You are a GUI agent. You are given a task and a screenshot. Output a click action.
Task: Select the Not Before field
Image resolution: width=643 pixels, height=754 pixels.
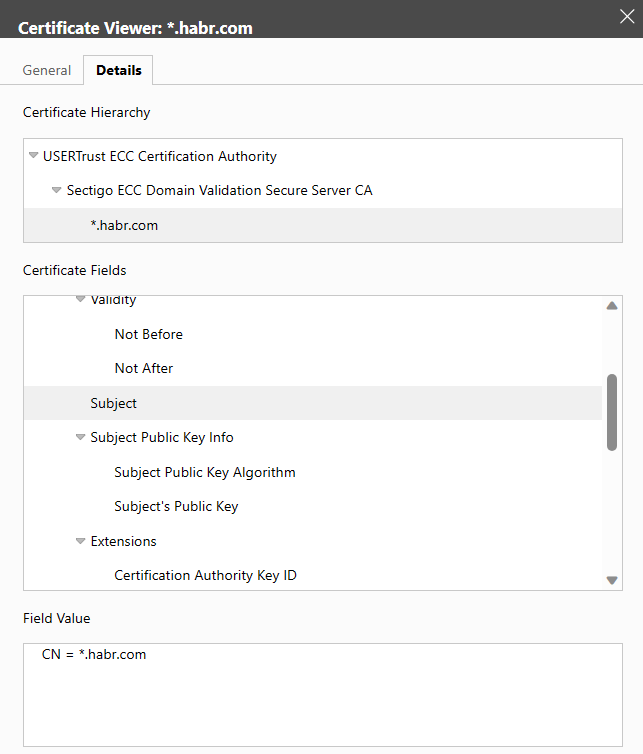click(149, 334)
